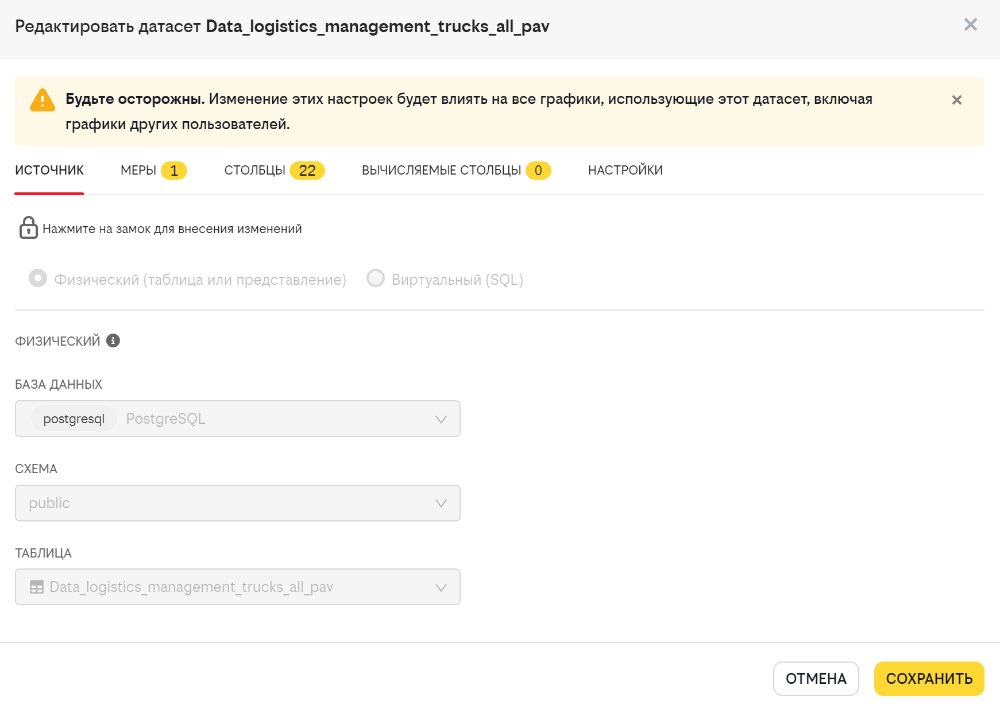This screenshot has width=1000, height=712.
Task: Close the edit dataset dialog
Action: tap(970, 25)
